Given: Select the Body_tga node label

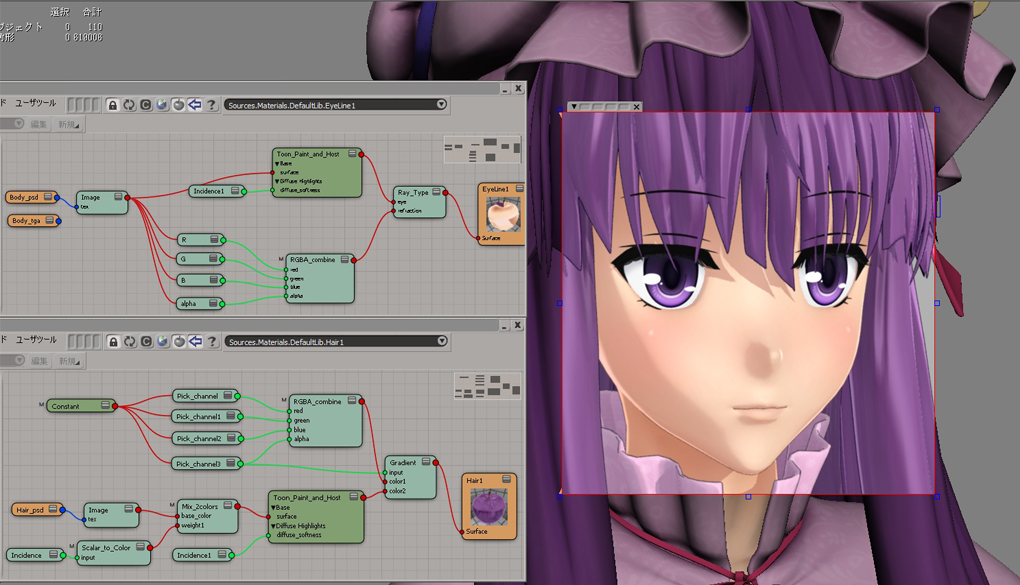Looking at the screenshot, I should [26, 221].
